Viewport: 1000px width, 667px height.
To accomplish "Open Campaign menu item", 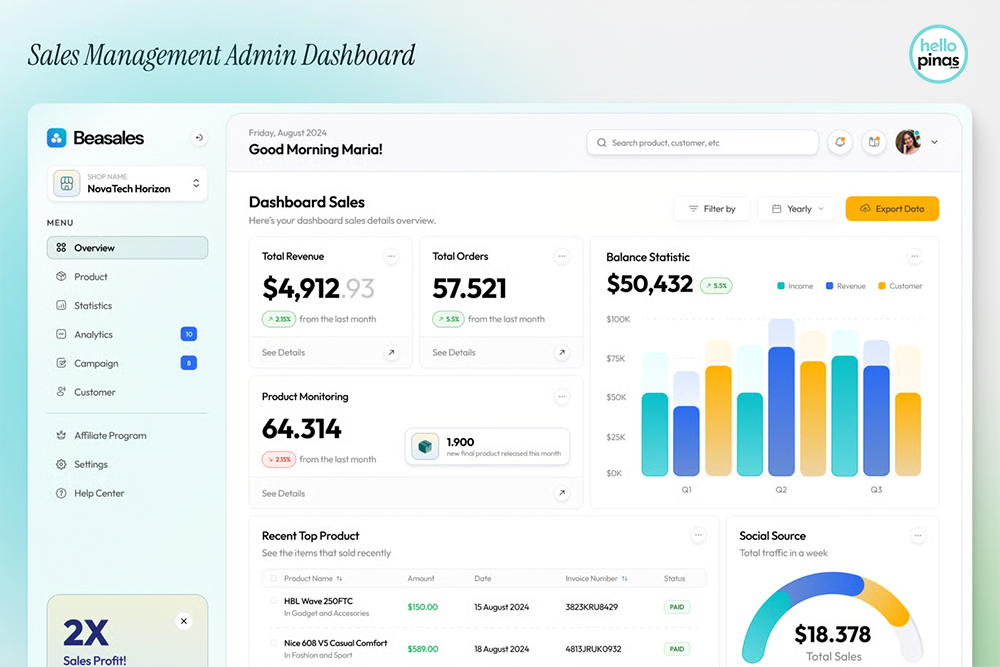I will click(96, 363).
